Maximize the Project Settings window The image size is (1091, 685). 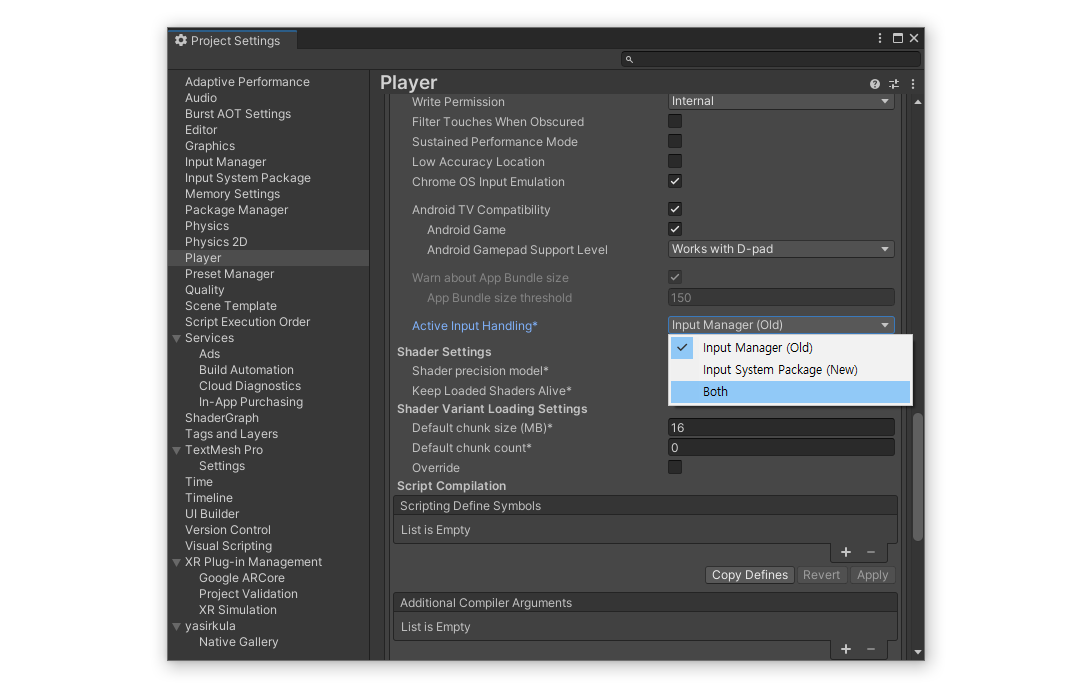click(898, 38)
